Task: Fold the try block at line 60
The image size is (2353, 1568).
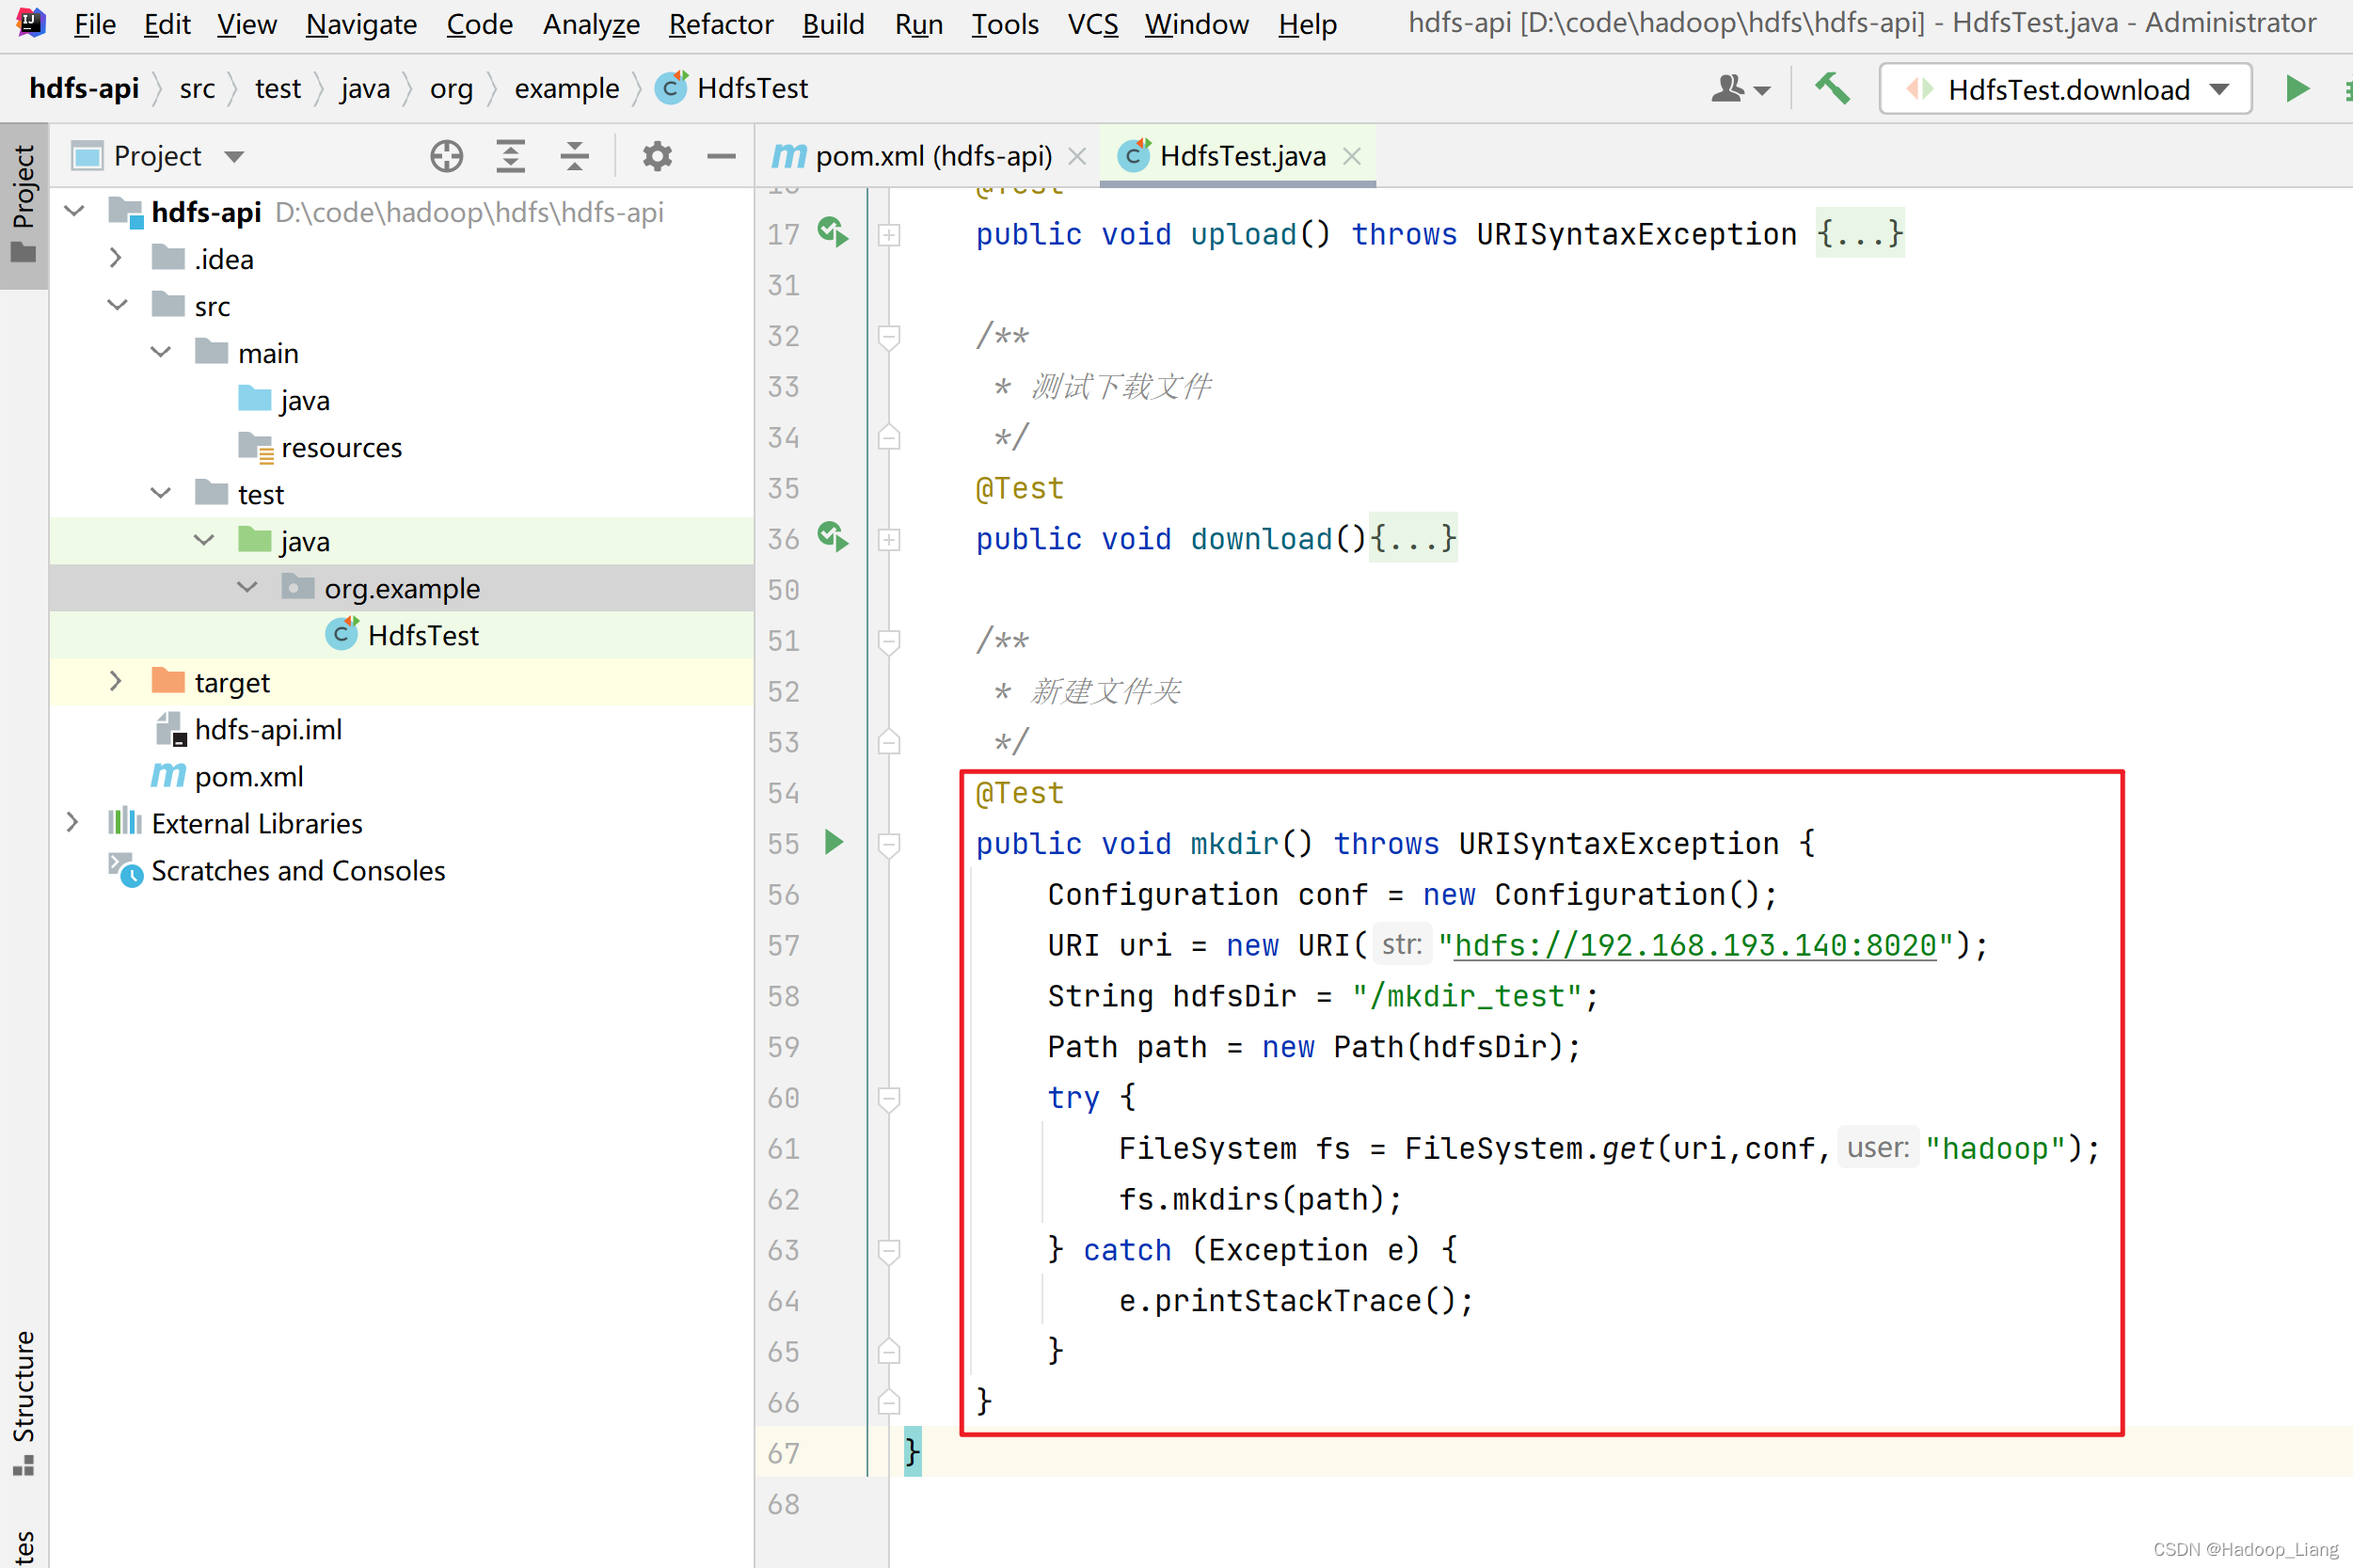Action: (889, 1099)
